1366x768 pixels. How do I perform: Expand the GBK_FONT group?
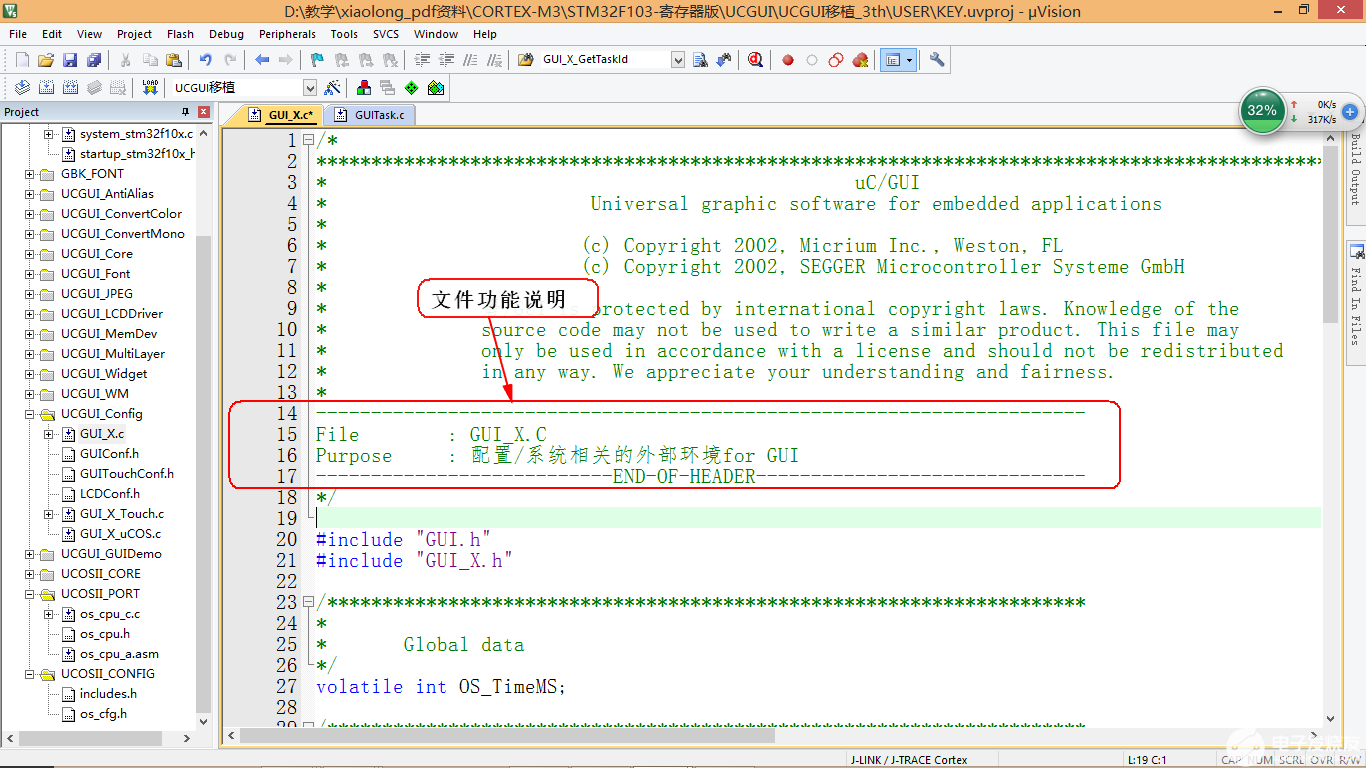(x=29, y=174)
